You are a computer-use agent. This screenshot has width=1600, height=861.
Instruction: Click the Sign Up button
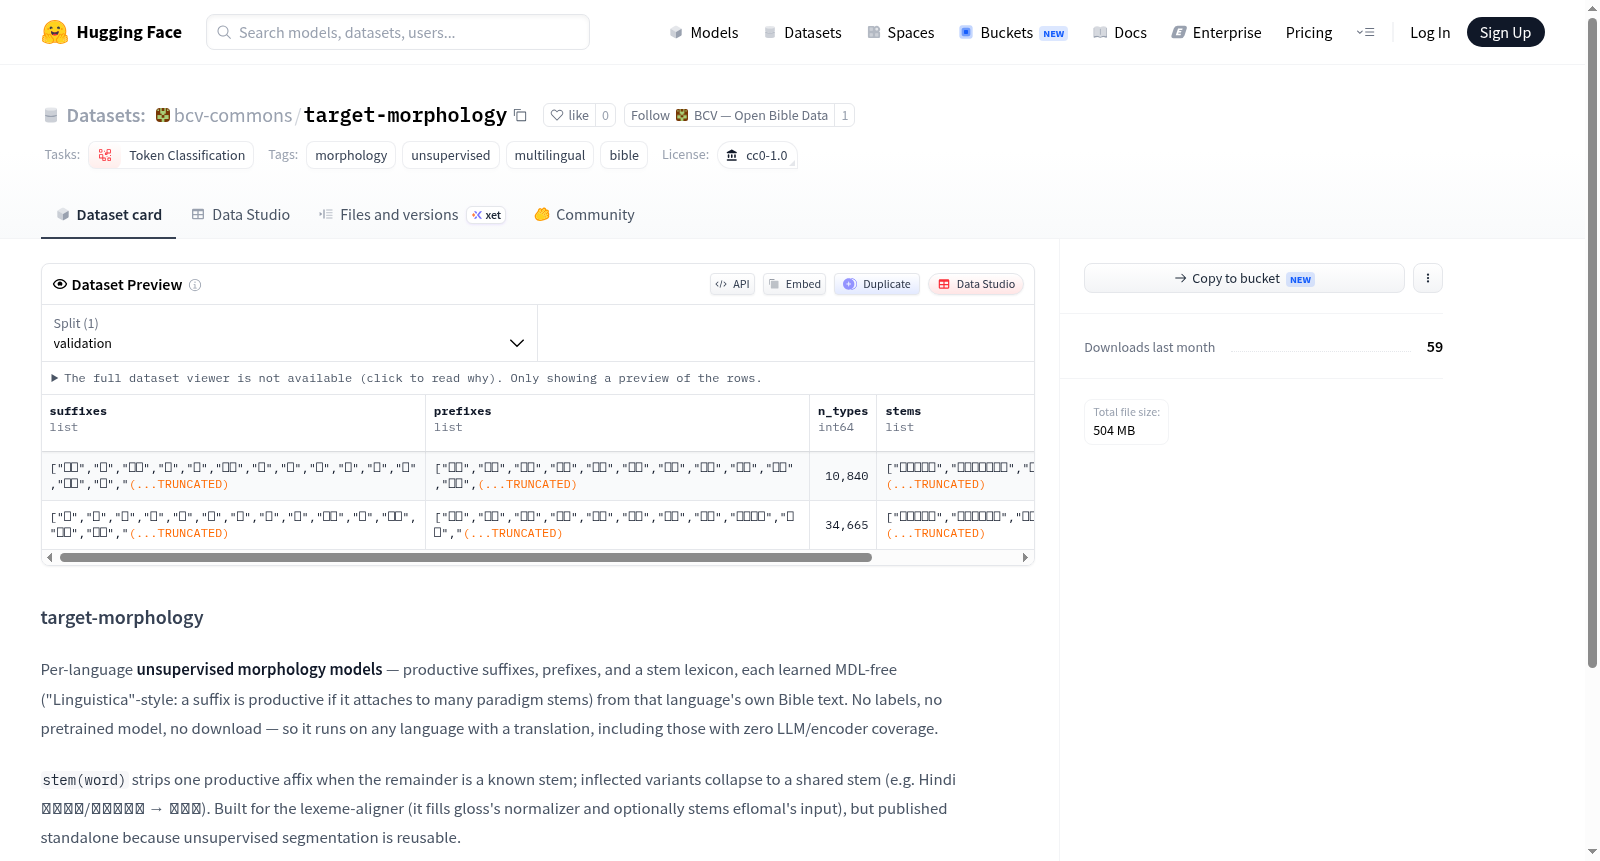pyautogui.click(x=1505, y=32)
